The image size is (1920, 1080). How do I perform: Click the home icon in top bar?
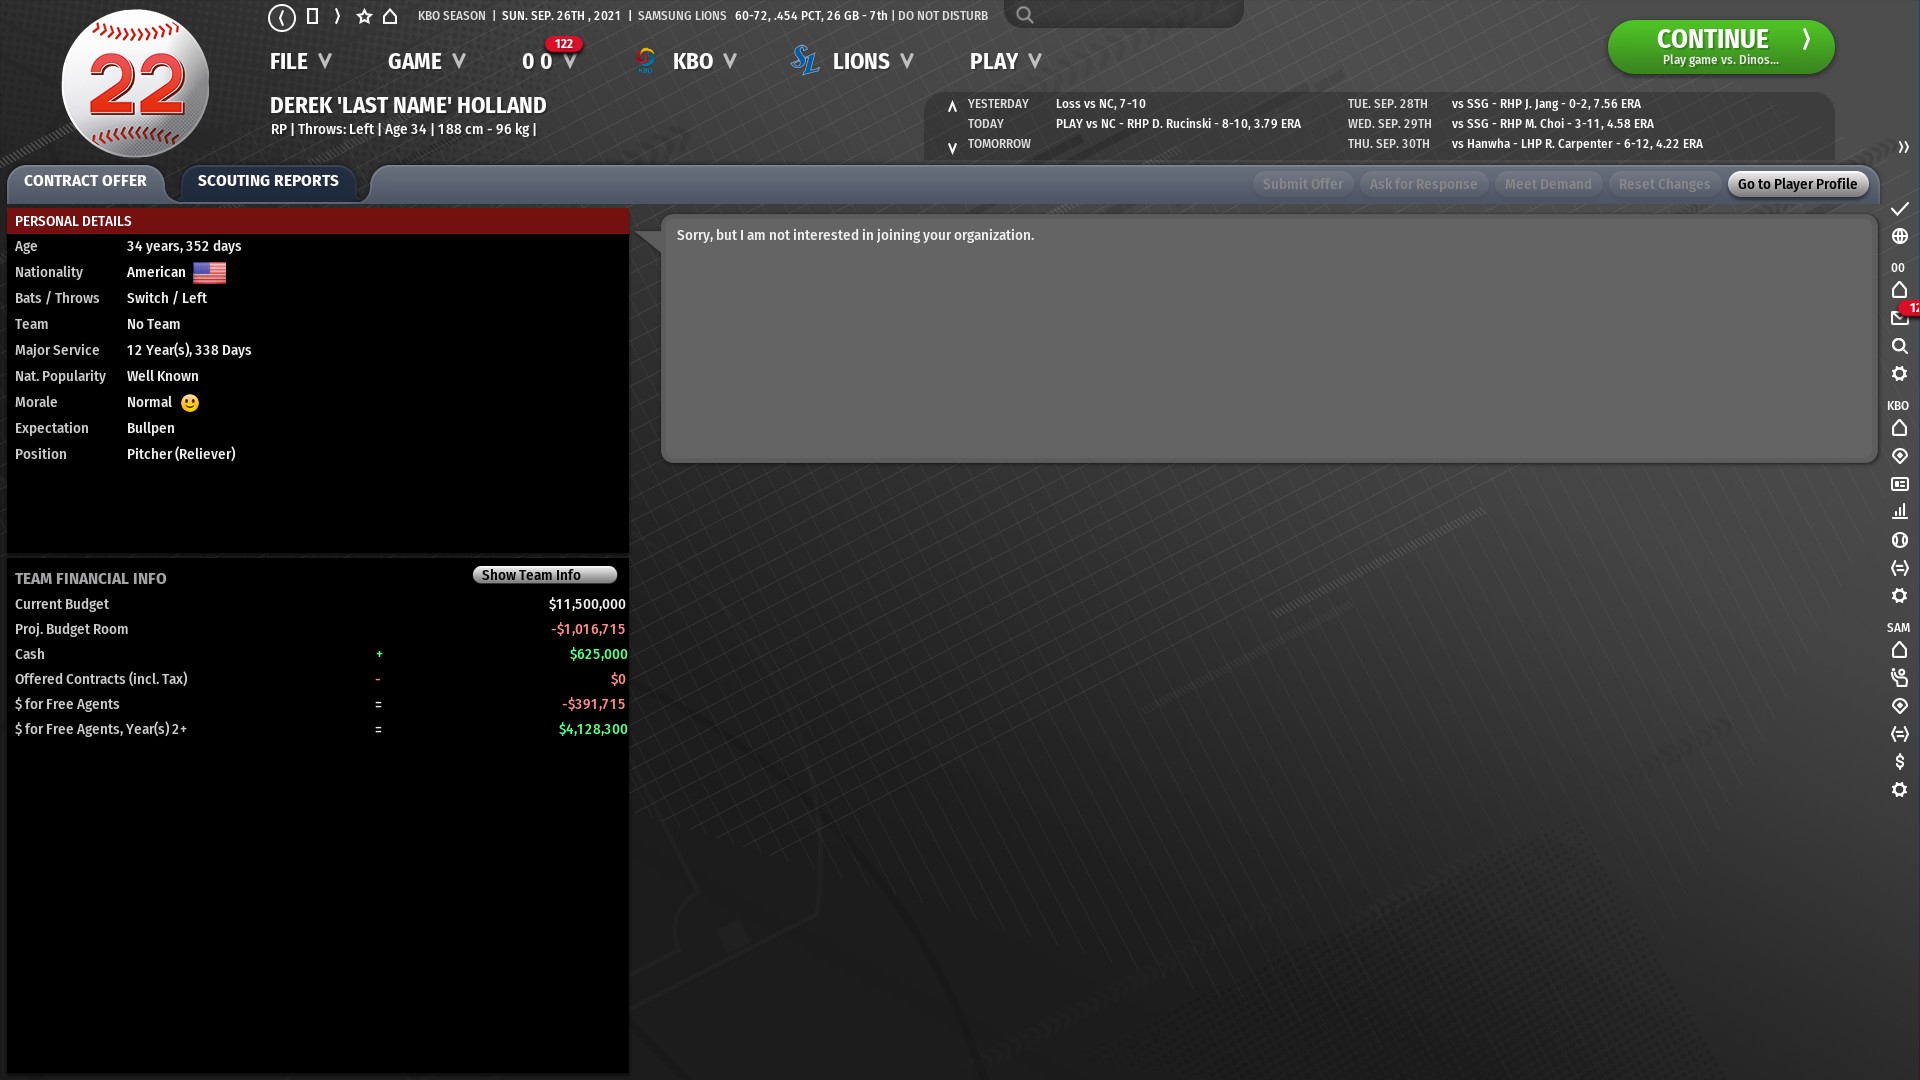point(390,17)
